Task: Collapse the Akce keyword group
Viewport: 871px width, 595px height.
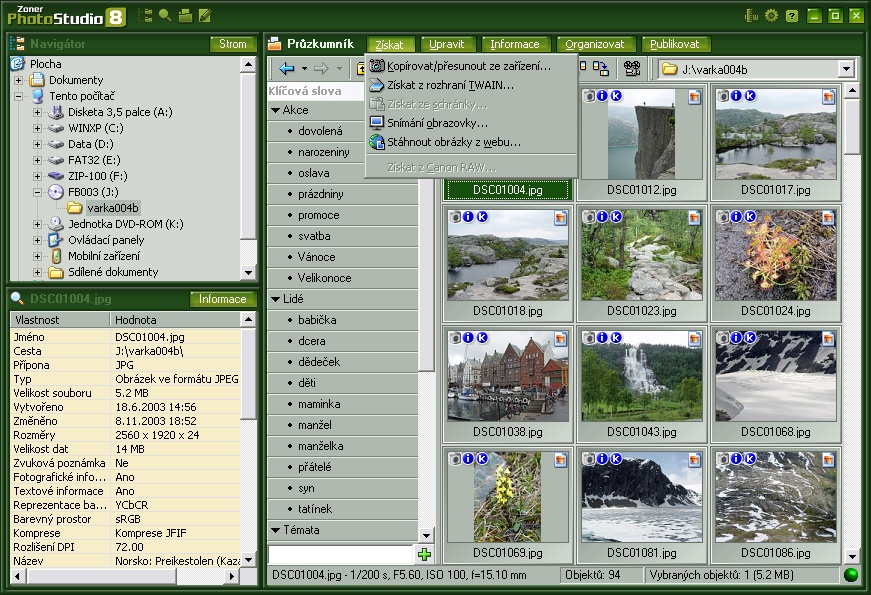Action: pyautogui.click(x=276, y=110)
